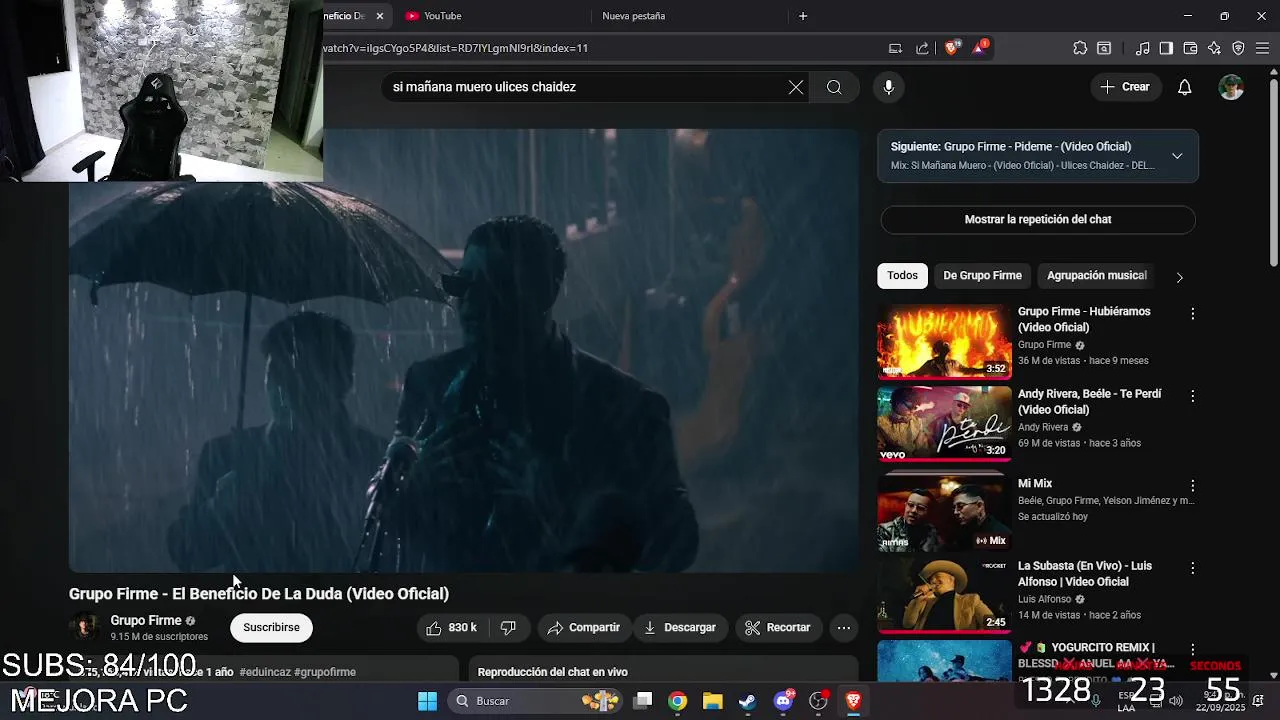Switch to the Nueva pestaña tab
Screen dimensions: 1280x720
pos(690,16)
